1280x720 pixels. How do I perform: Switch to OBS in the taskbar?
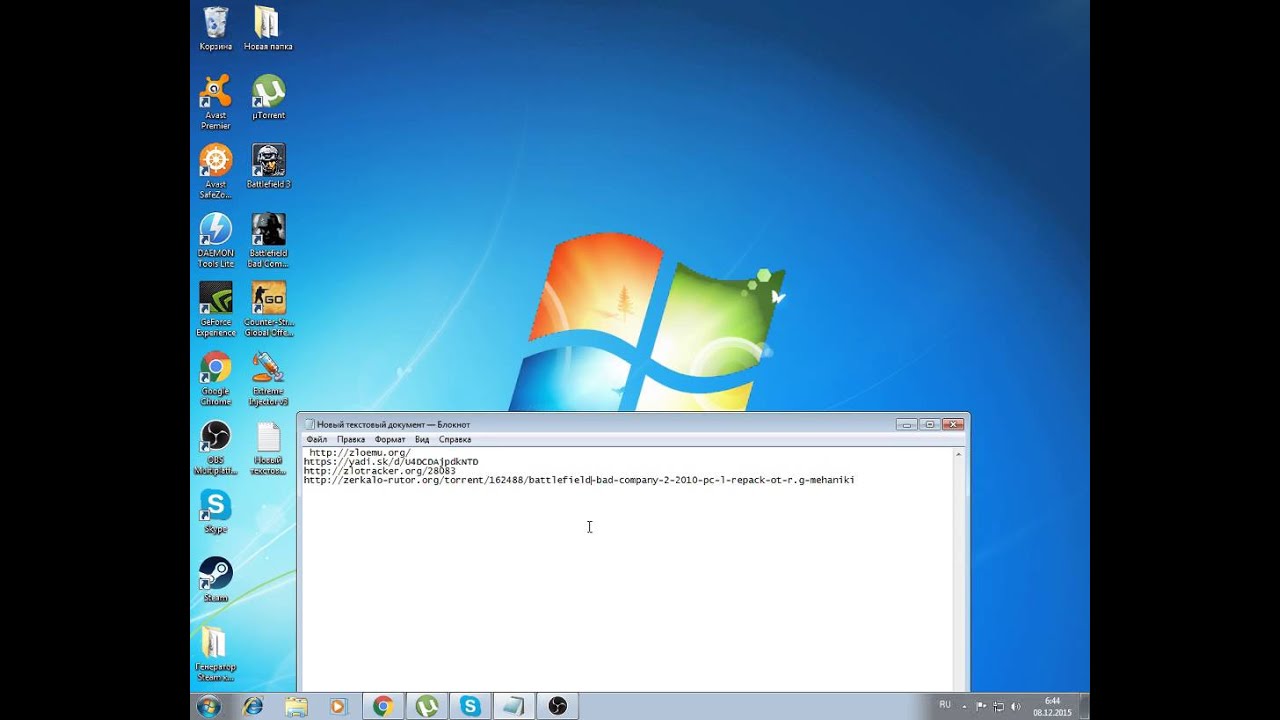[558, 706]
